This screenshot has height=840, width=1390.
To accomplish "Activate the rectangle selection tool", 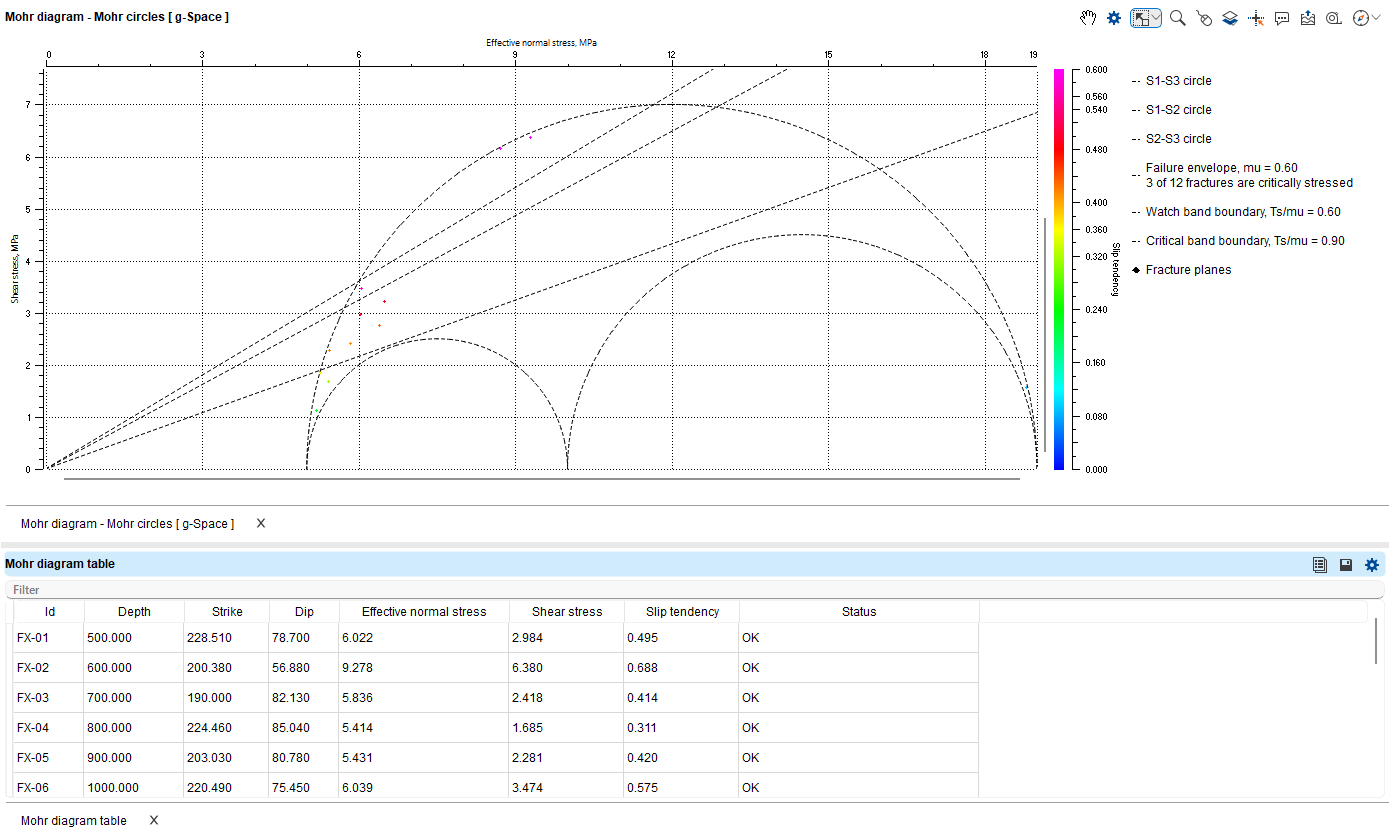I will (x=1141, y=18).
